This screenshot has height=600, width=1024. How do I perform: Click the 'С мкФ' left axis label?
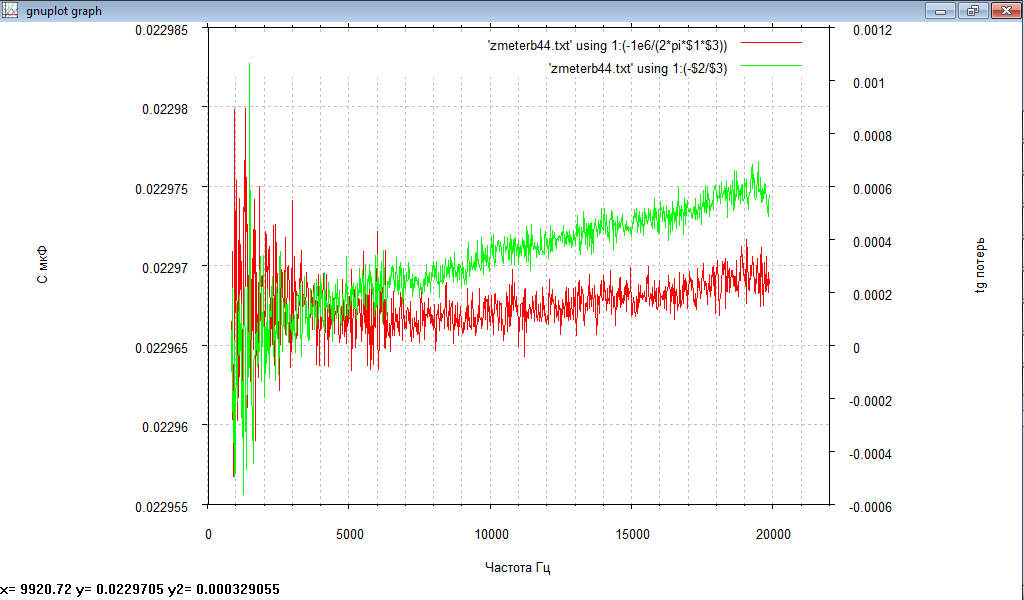[42, 266]
